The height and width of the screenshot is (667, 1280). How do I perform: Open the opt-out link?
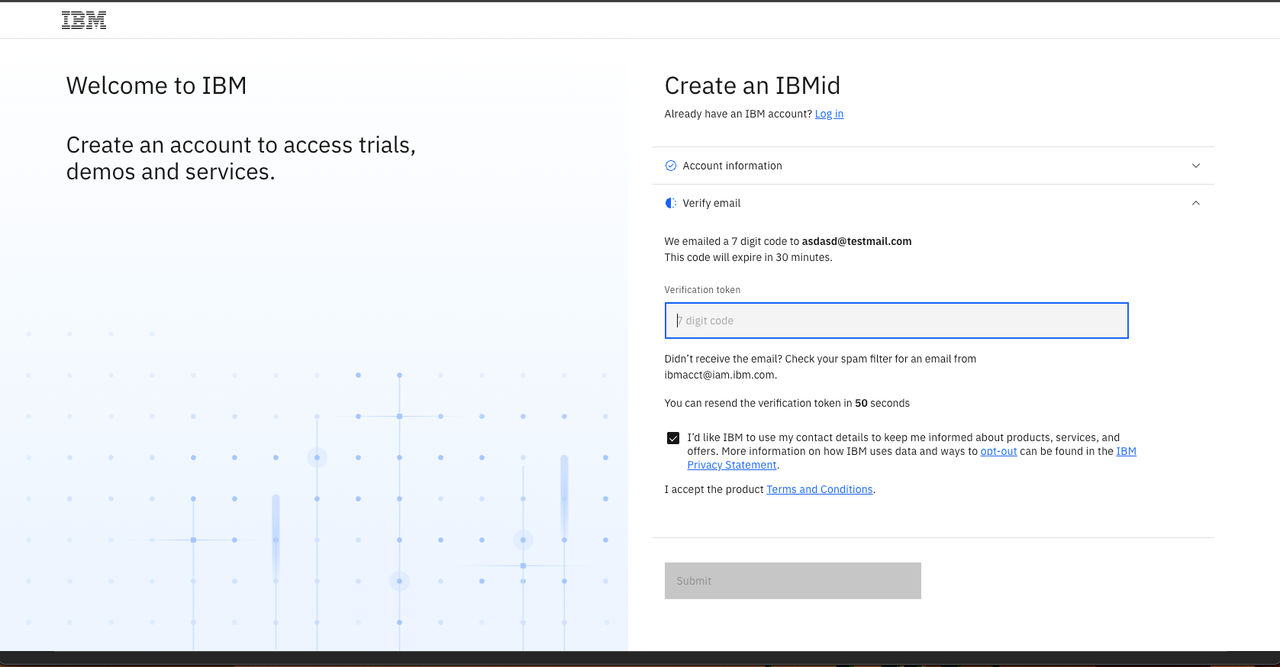point(998,451)
